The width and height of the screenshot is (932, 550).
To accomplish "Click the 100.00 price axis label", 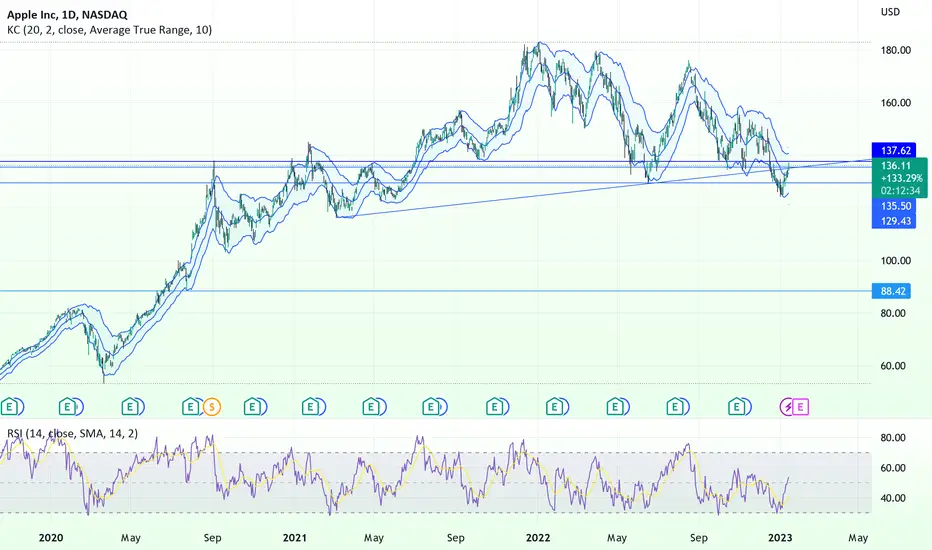I will pos(896,261).
